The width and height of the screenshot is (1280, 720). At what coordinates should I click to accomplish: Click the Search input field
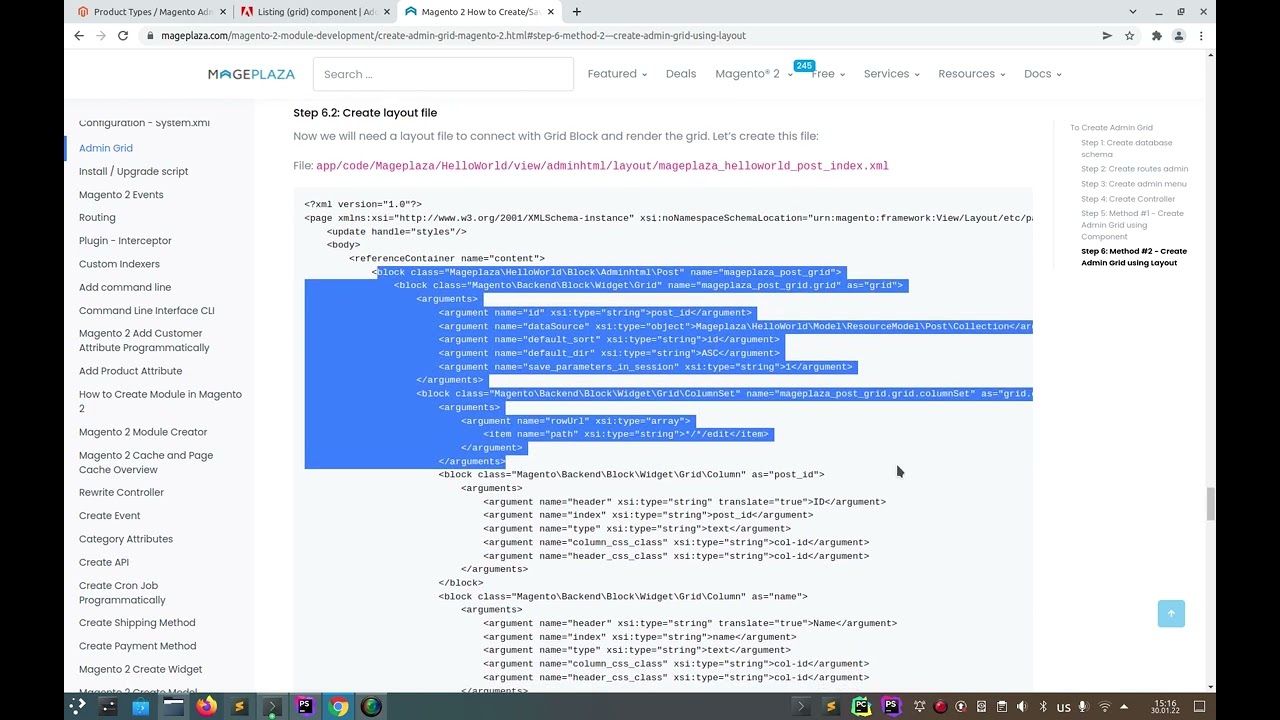click(443, 74)
